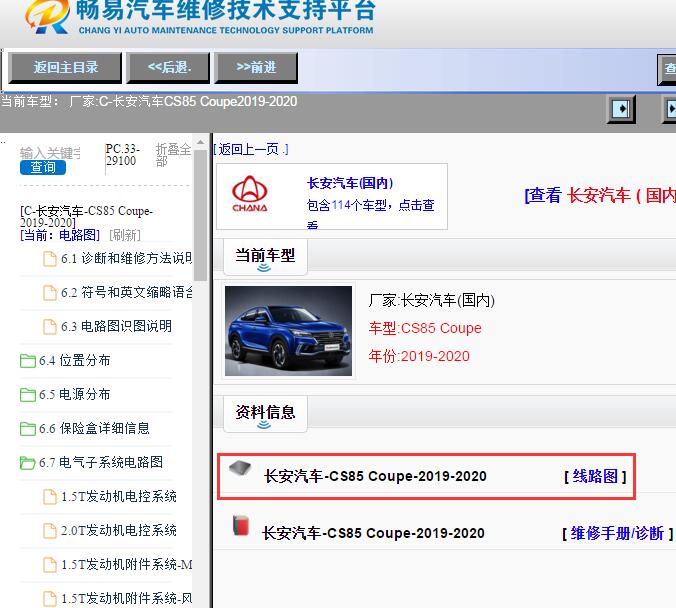Image resolution: width=676 pixels, height=608 pixels.
Task: Click the first panel arrow icon in gray bar
Action: [x=621, y=109]
